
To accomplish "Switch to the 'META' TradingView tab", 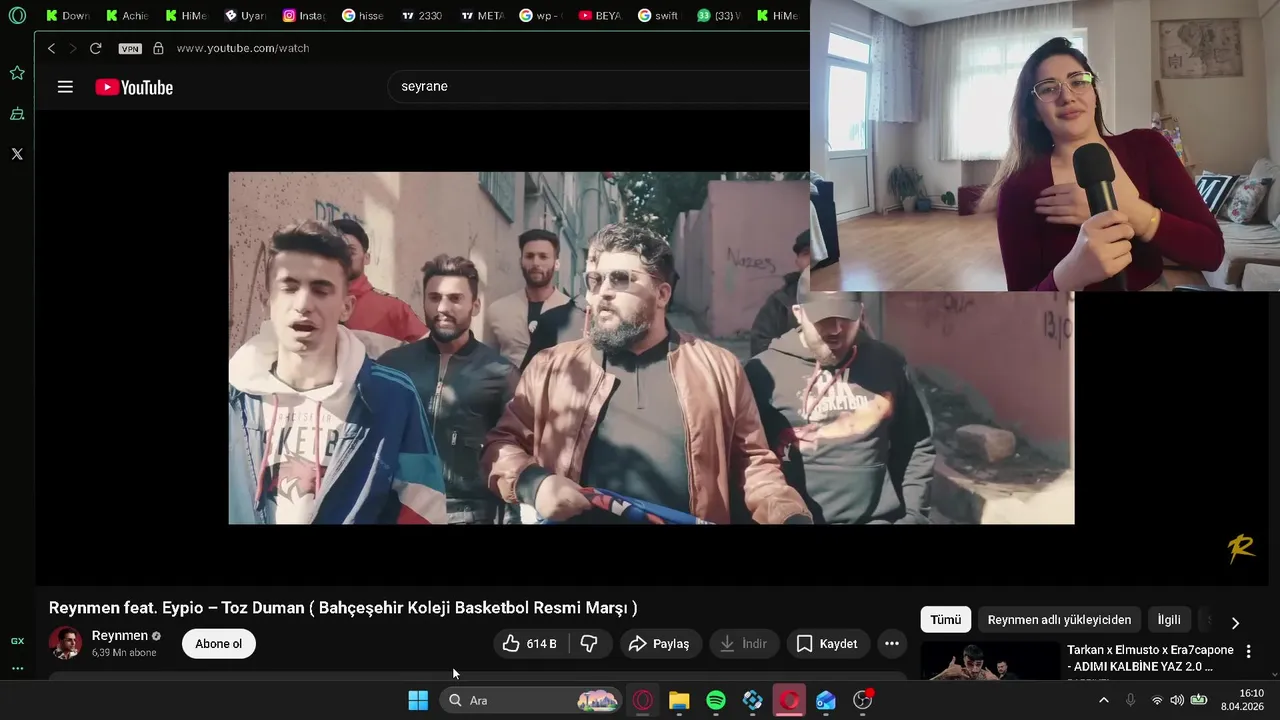I will [481, 16].
